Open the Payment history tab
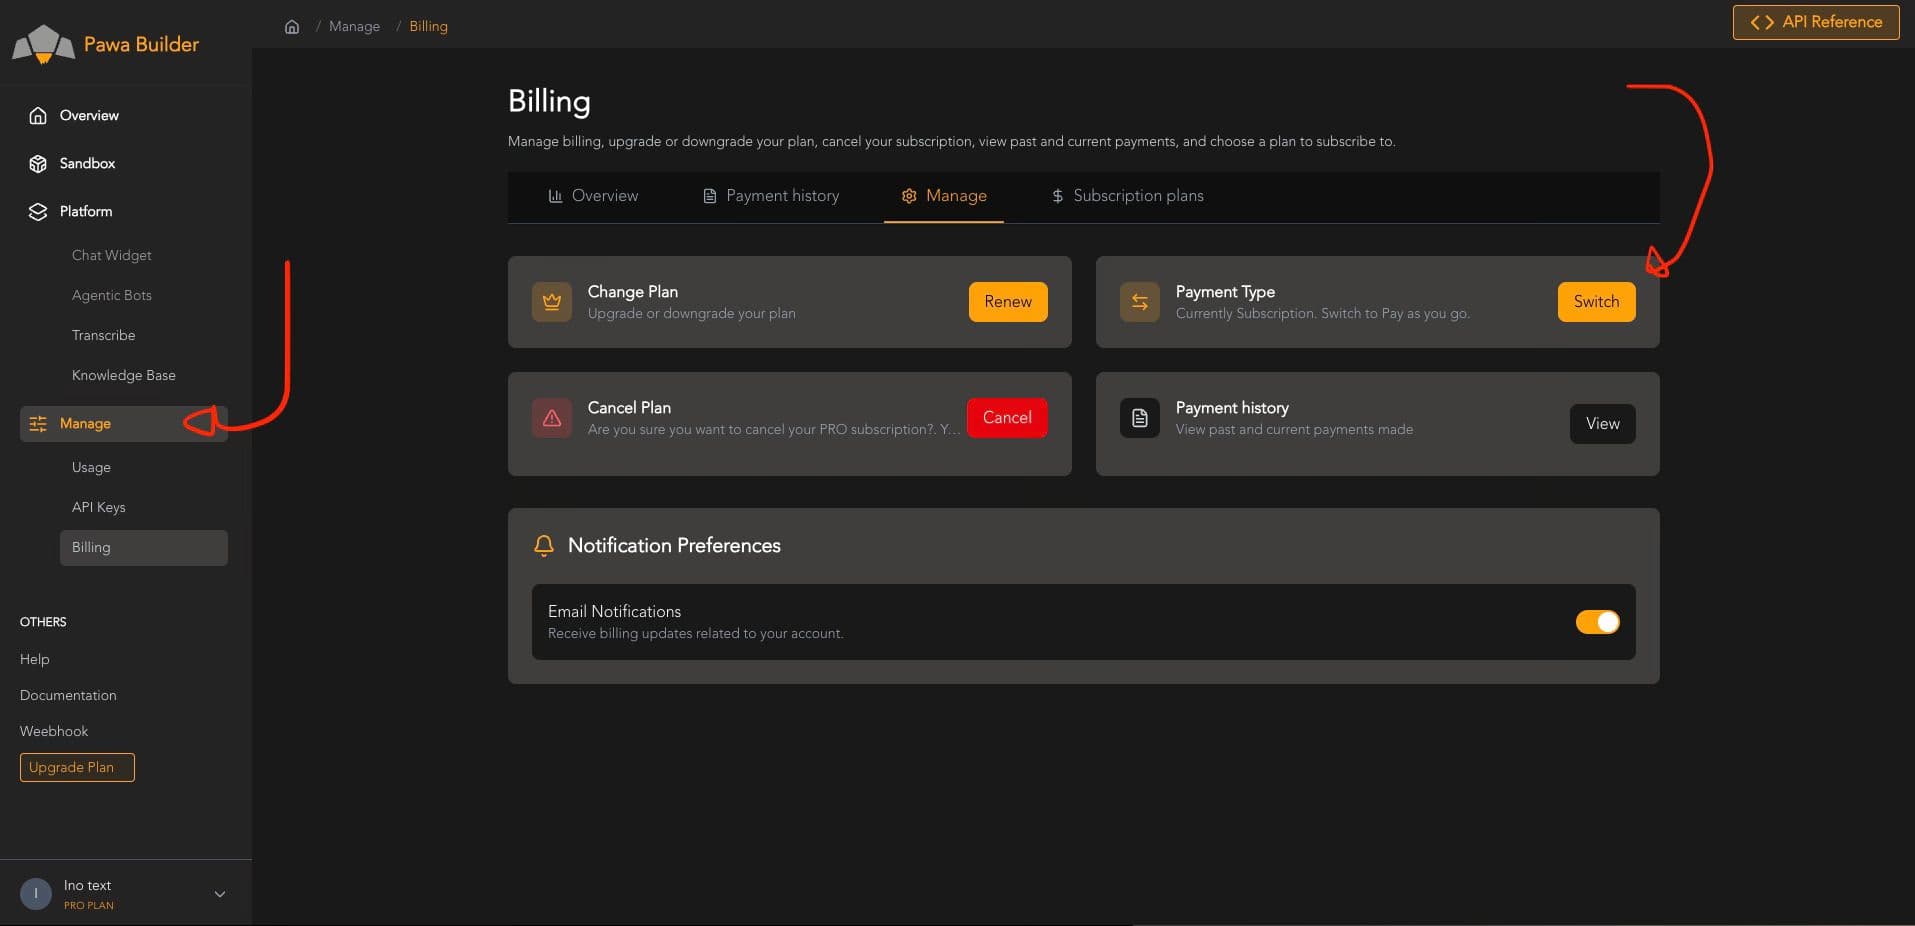This screenshot has height=926, width=1915. [x=770, y=196]
